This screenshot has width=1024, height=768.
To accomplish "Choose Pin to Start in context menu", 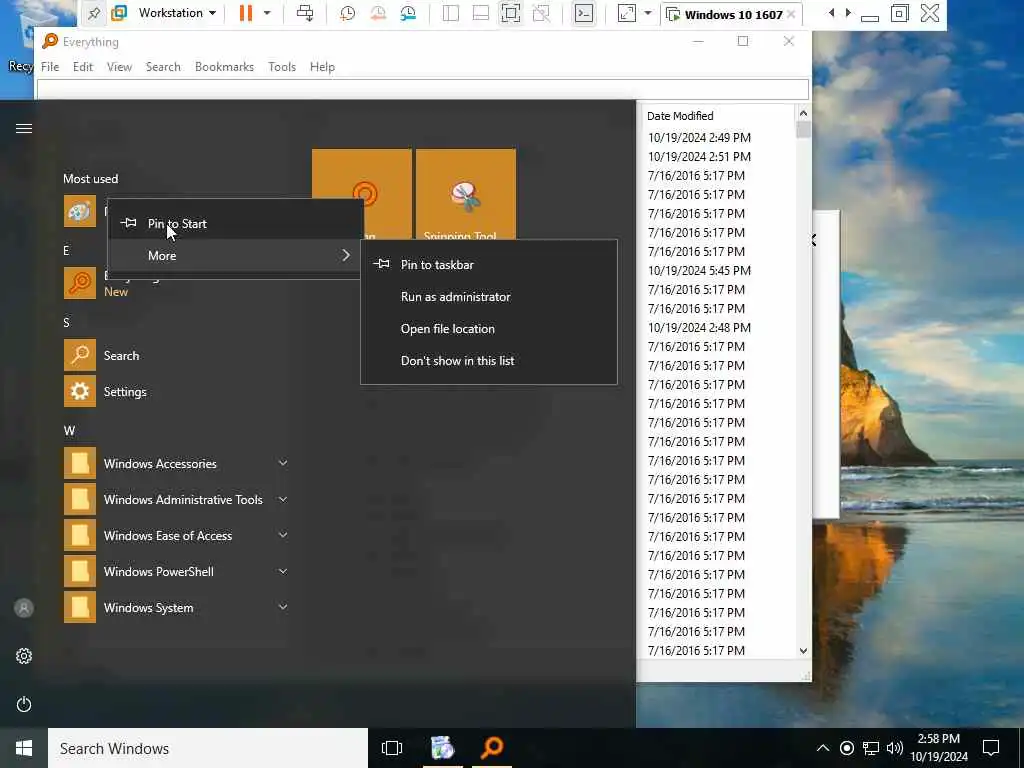I will (x=235, y=223).
